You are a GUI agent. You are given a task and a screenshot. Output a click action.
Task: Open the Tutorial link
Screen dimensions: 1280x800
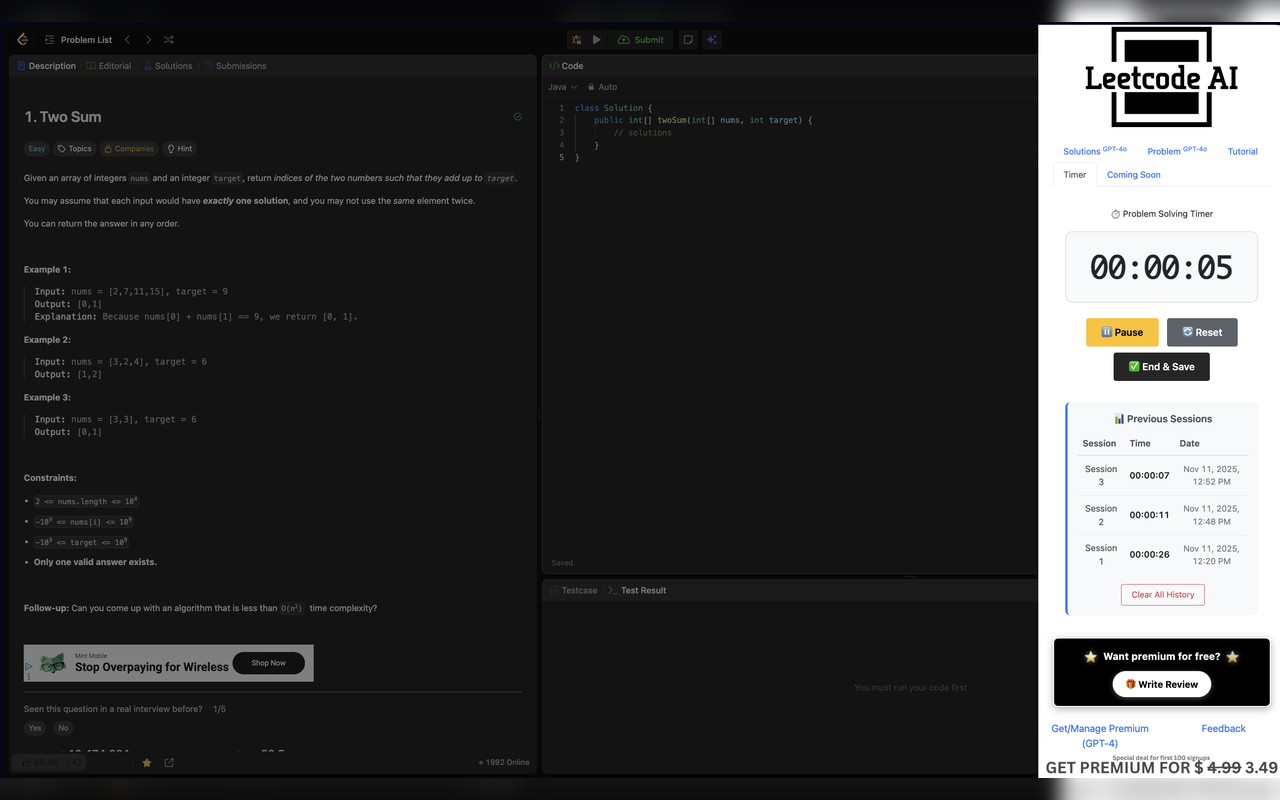(1243, 152)
